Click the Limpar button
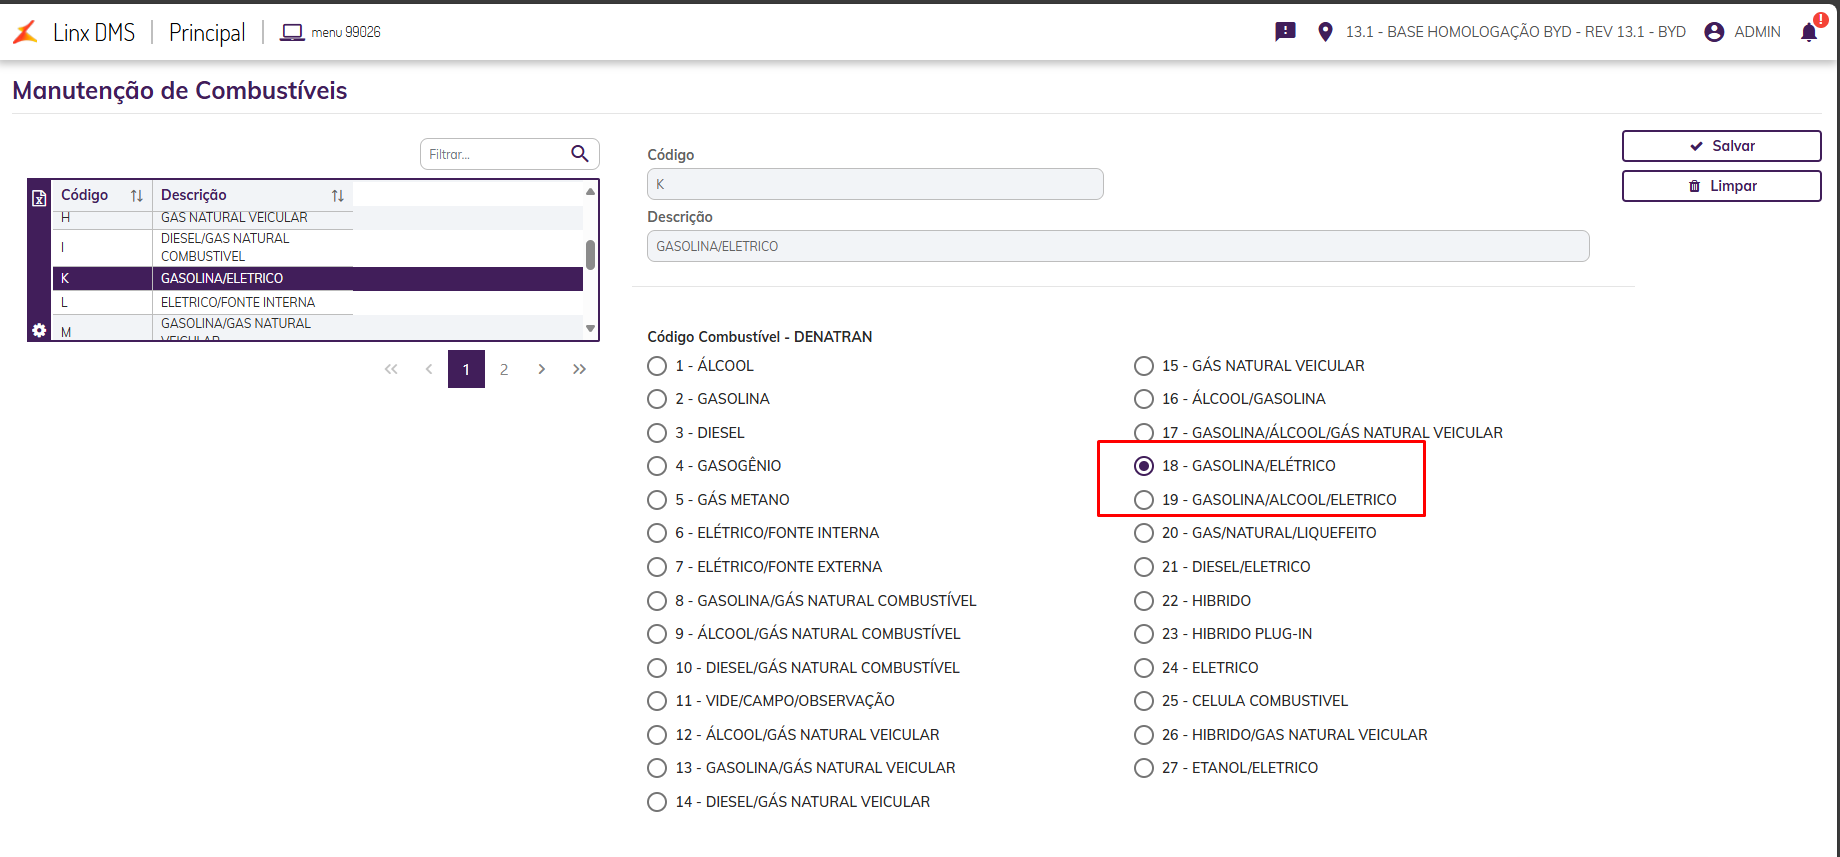This screenshot has height=857, width=1840. [x=1721, y=186]
